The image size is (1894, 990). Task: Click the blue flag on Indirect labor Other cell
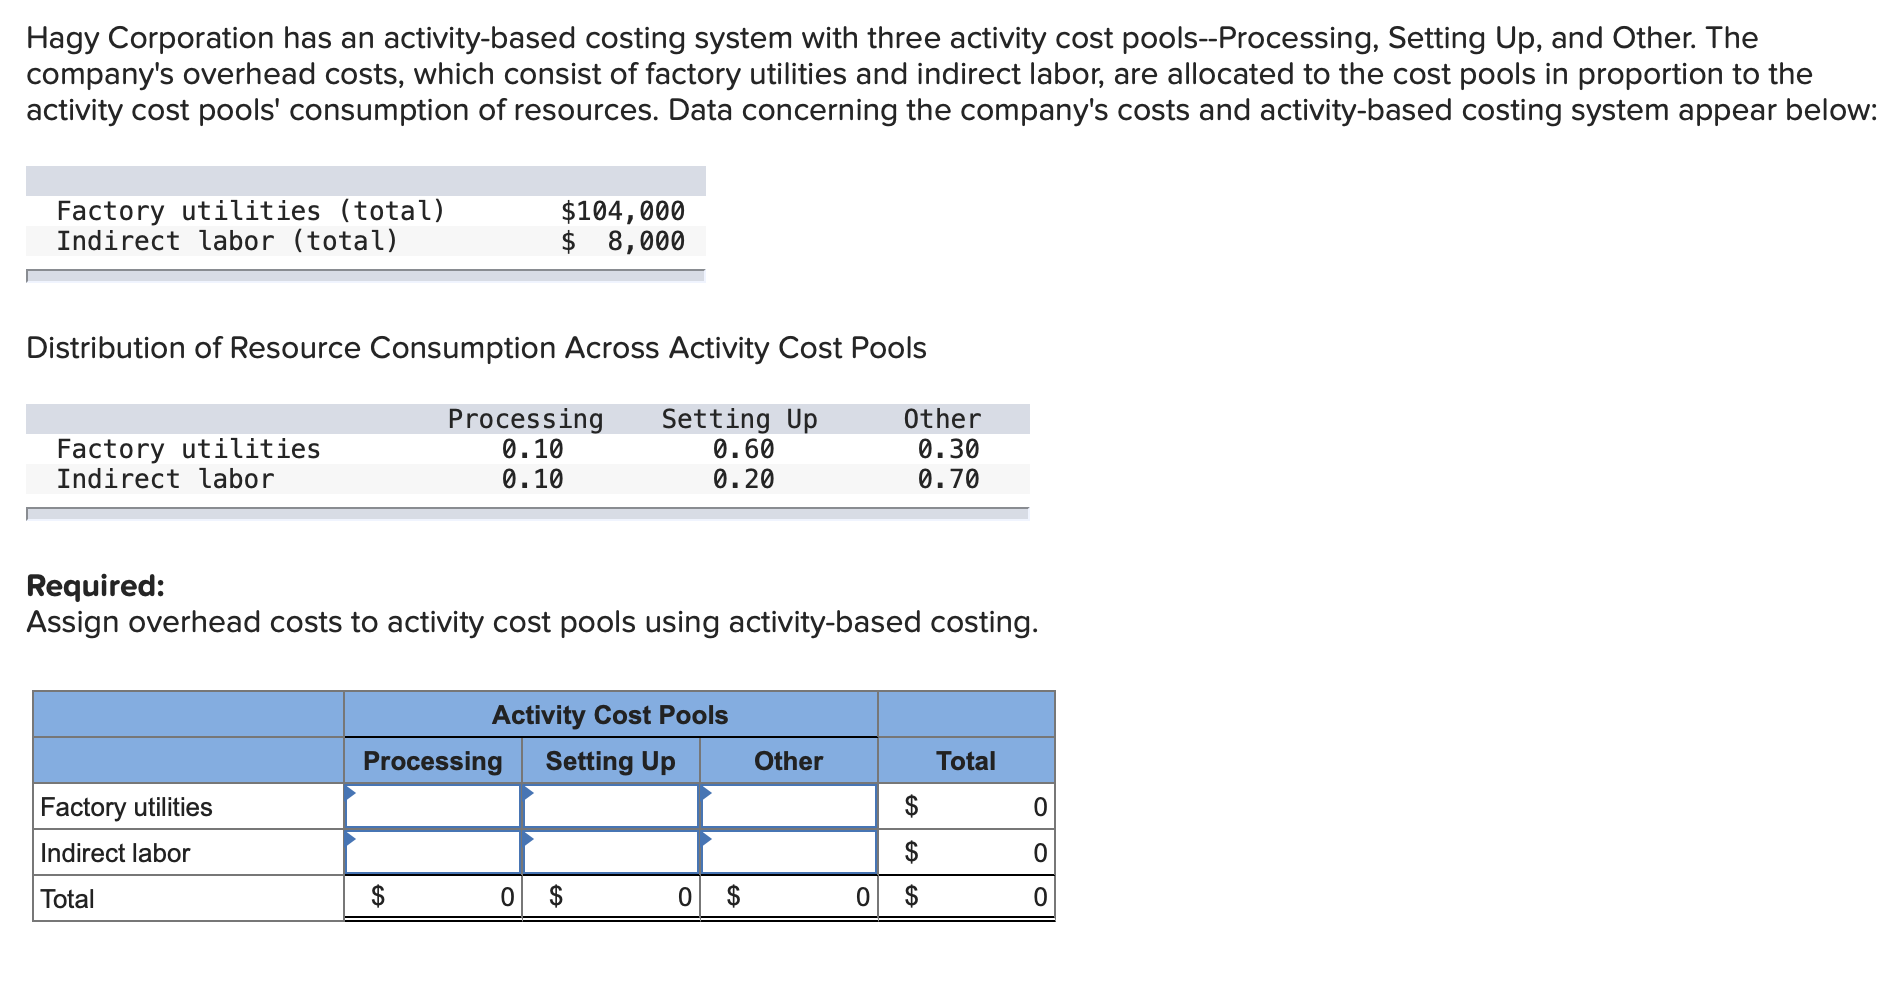coord(704,840)
